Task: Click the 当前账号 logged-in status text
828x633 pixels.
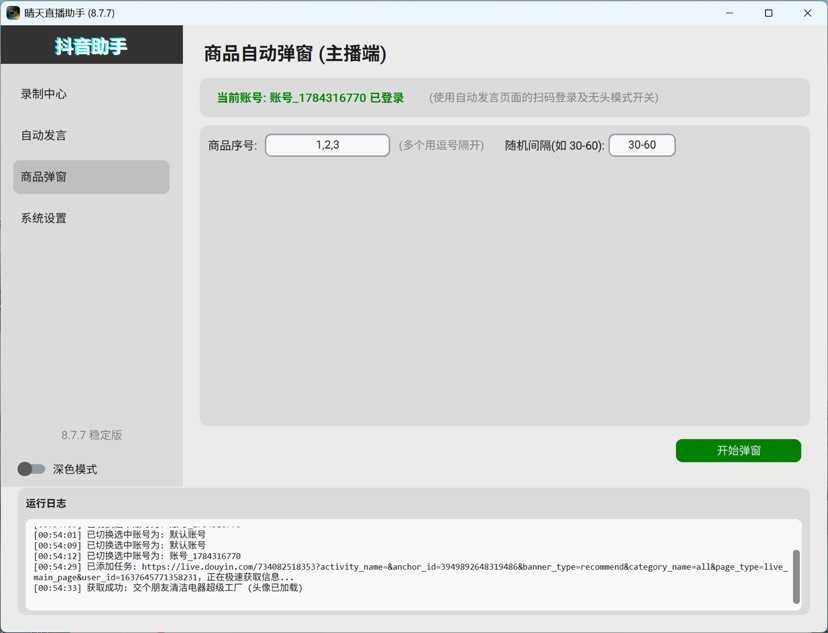Action: (310, 98)
